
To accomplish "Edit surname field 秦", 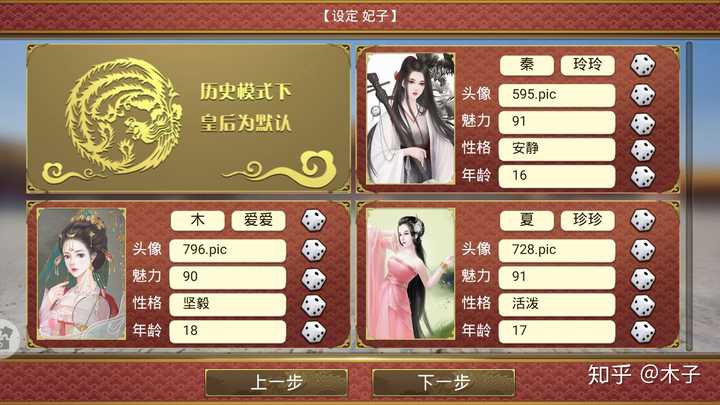I will 527,65.
